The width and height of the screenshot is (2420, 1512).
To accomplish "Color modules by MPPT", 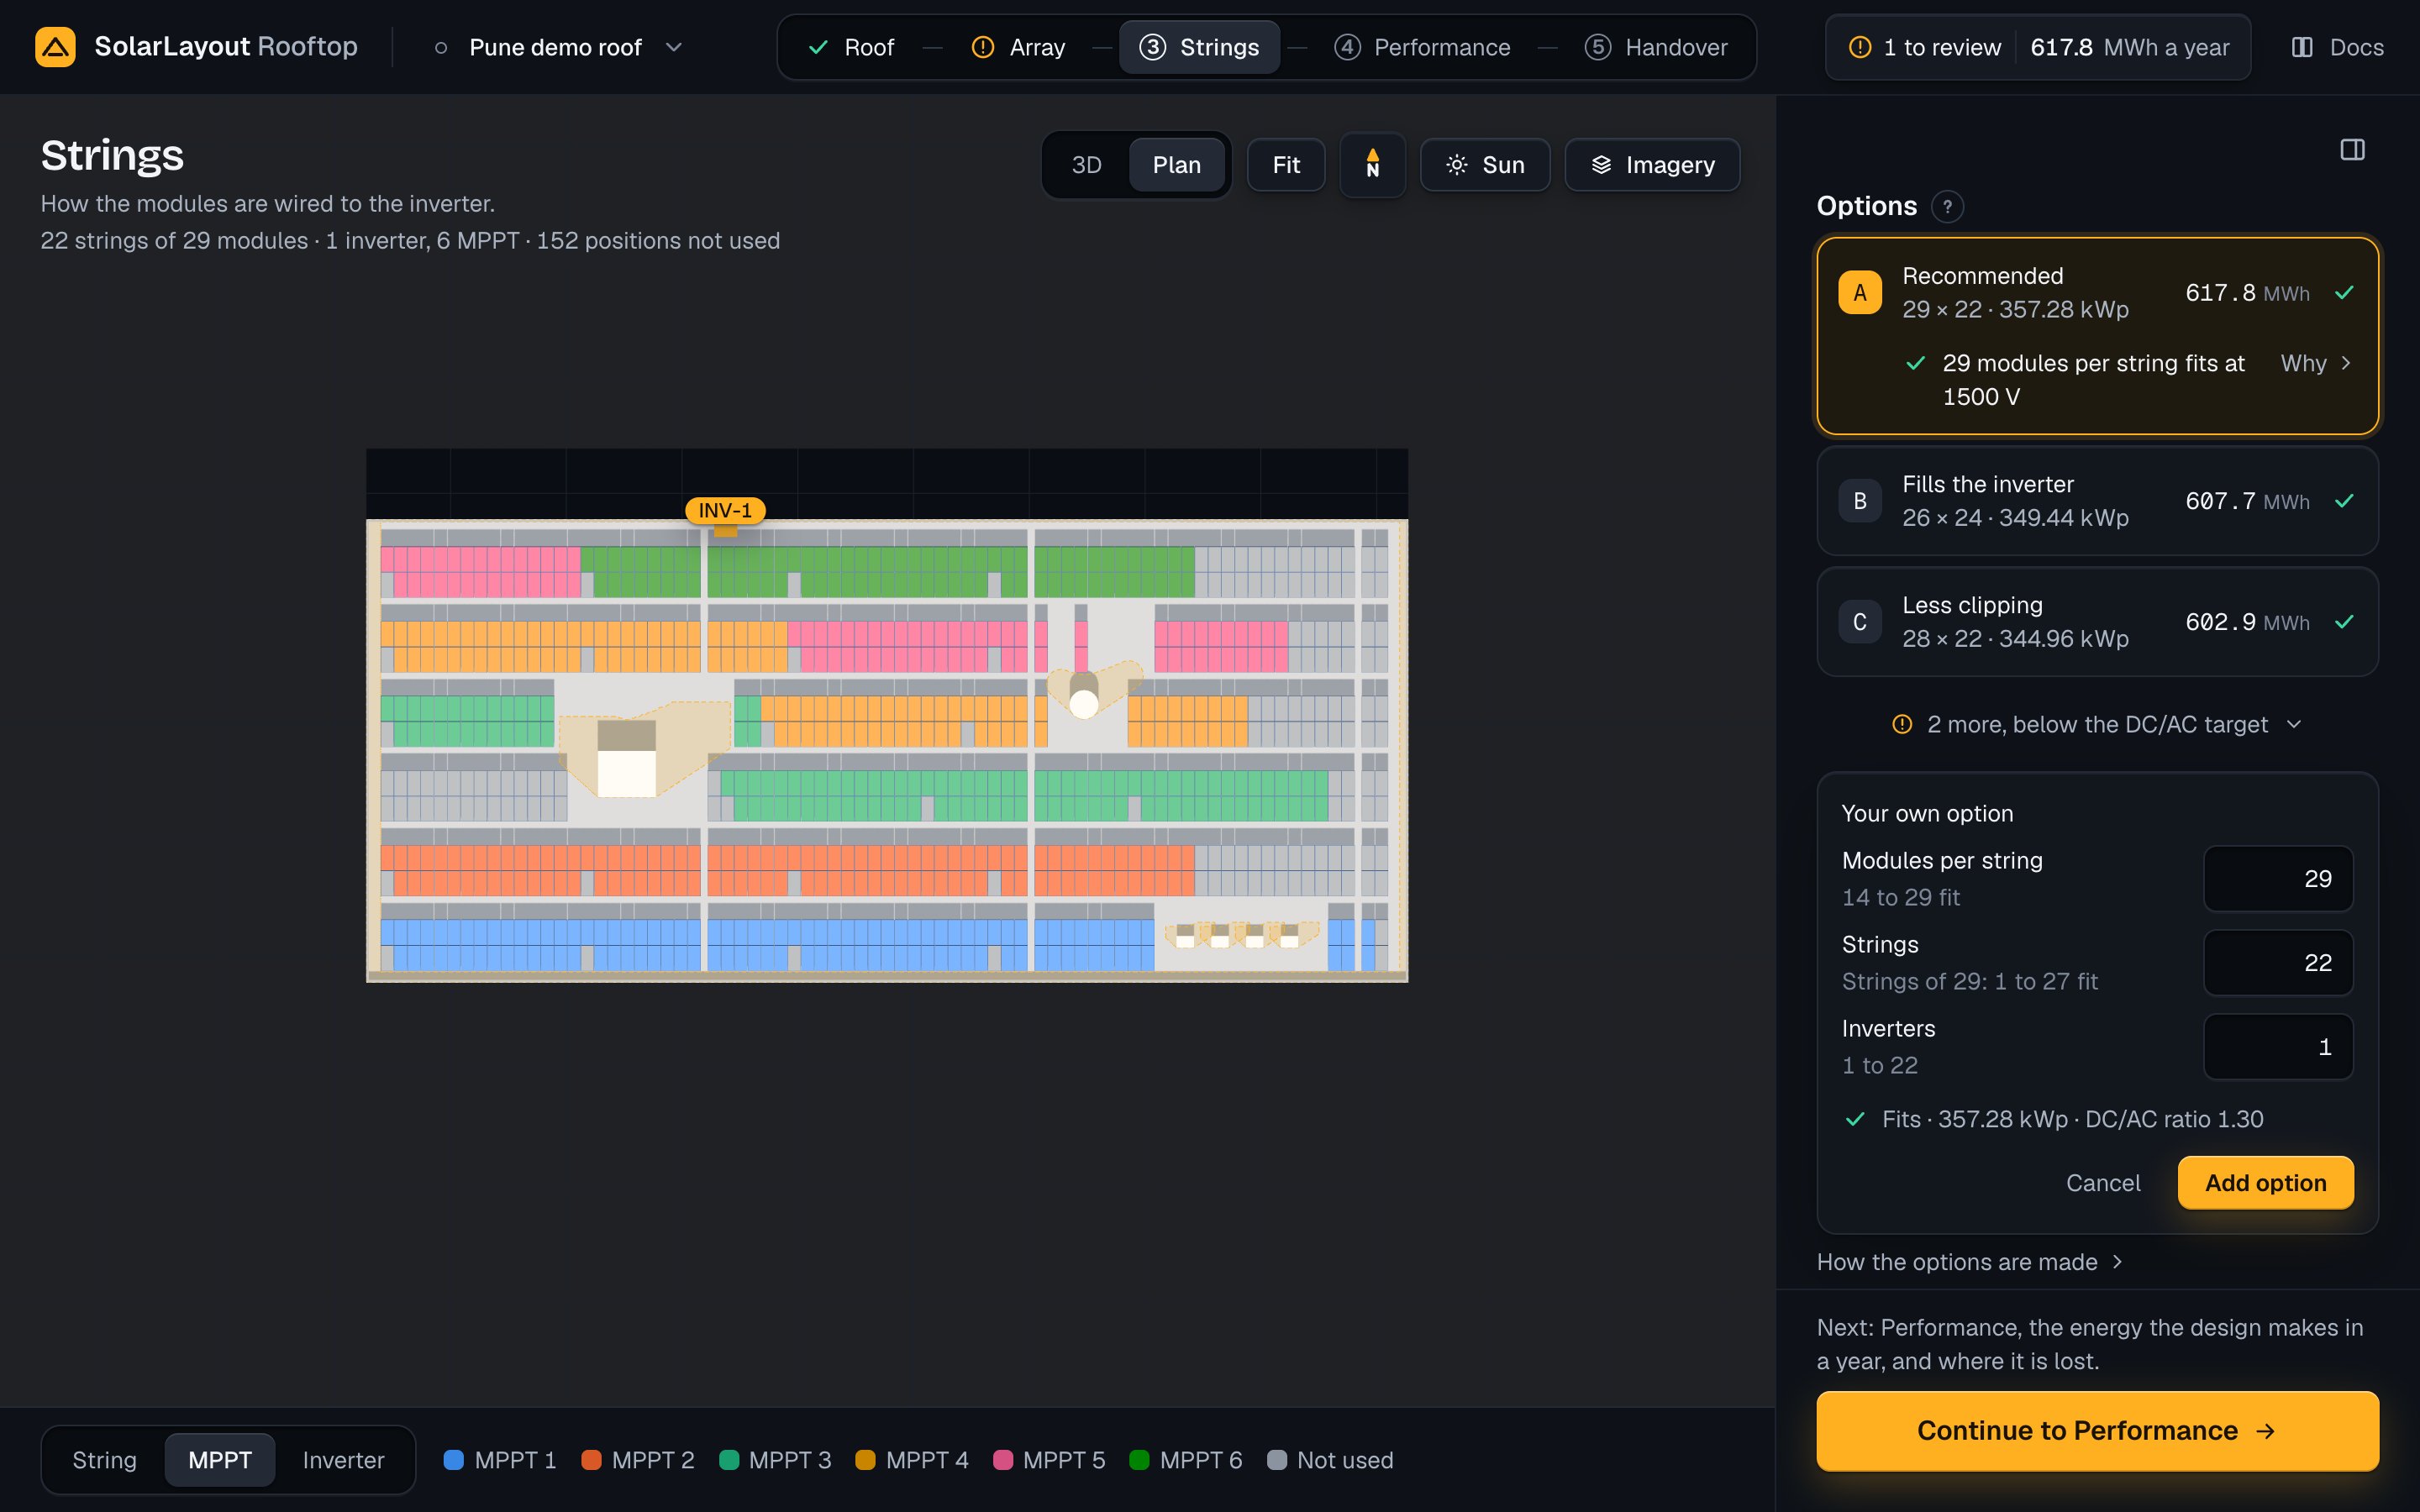I will 220,1460.
